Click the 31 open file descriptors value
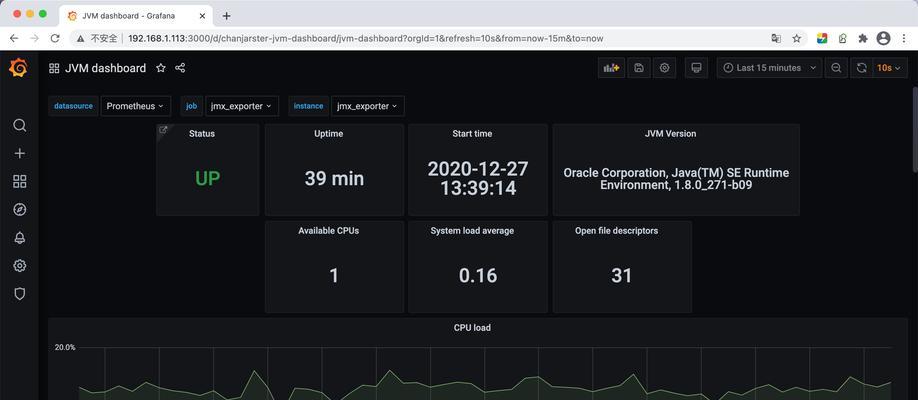918x400 pixels. coord(622,275)
